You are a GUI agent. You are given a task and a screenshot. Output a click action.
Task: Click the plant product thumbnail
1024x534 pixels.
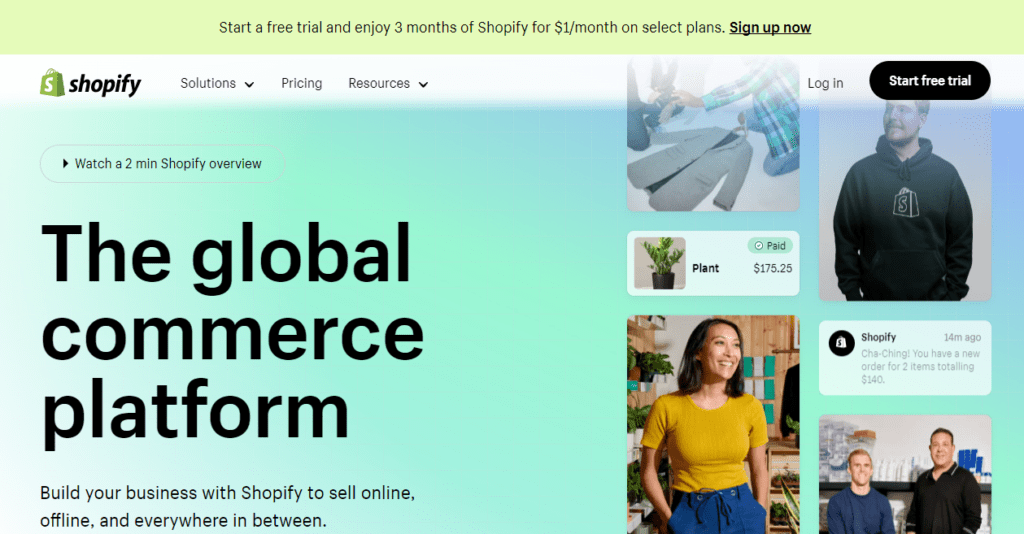click(660, 263)
